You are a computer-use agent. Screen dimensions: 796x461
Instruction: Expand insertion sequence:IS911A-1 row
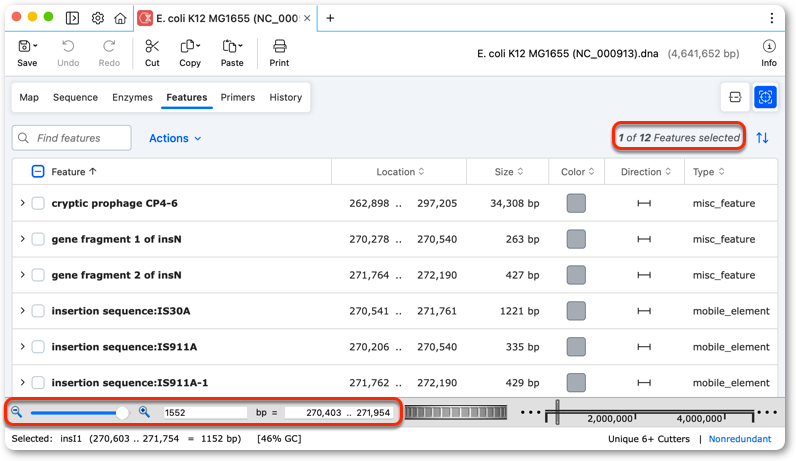[22, 382]
